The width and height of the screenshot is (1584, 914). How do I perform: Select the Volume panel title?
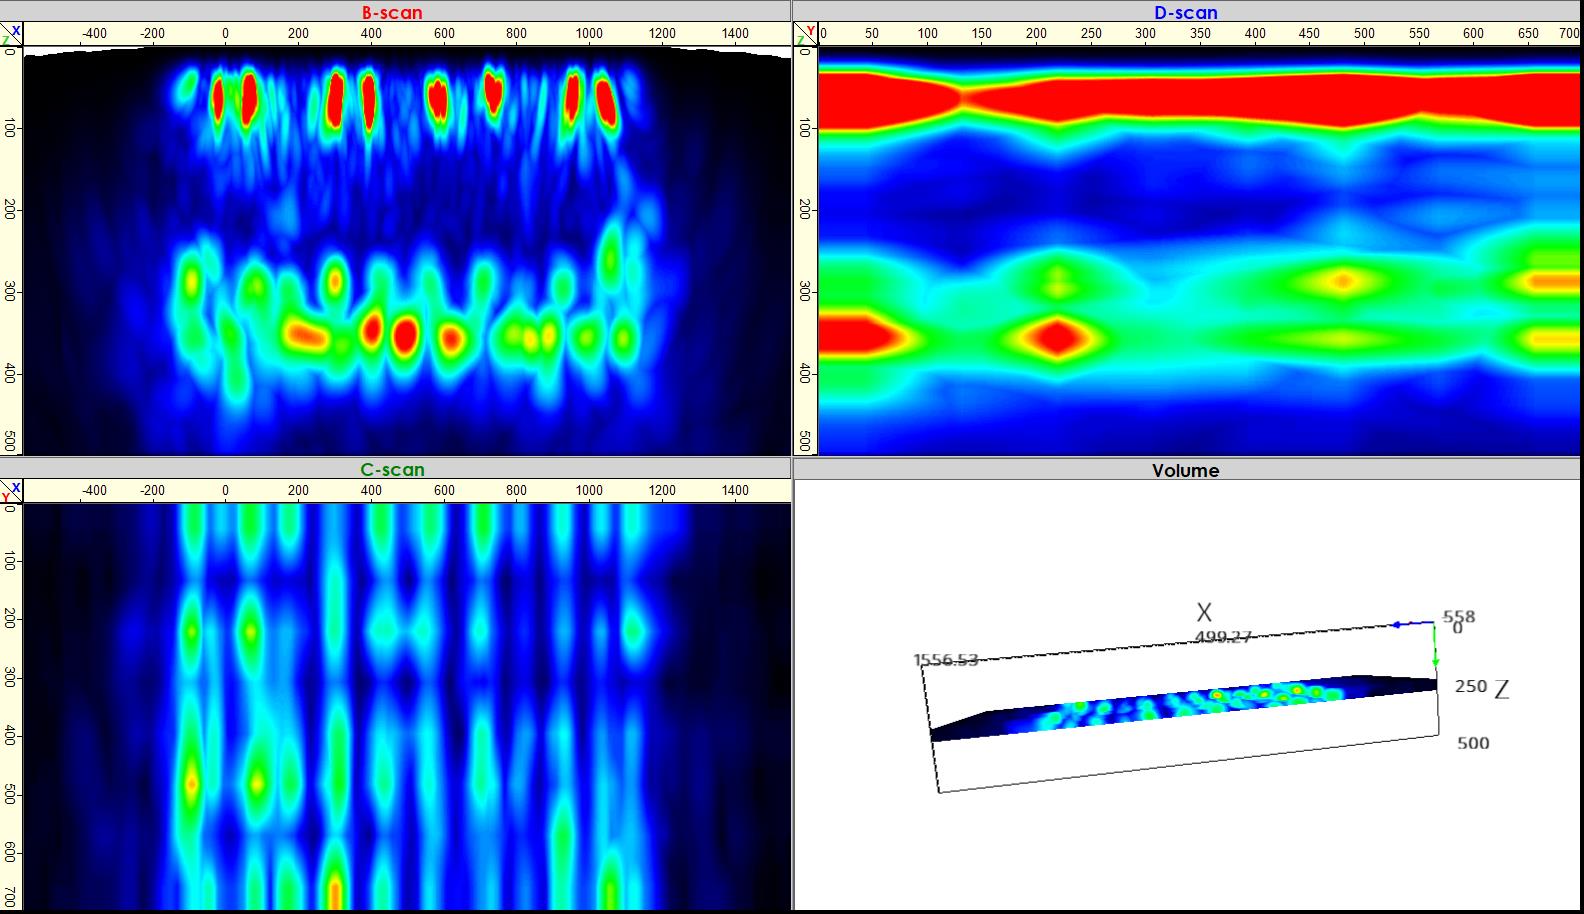pos(1185,470)
